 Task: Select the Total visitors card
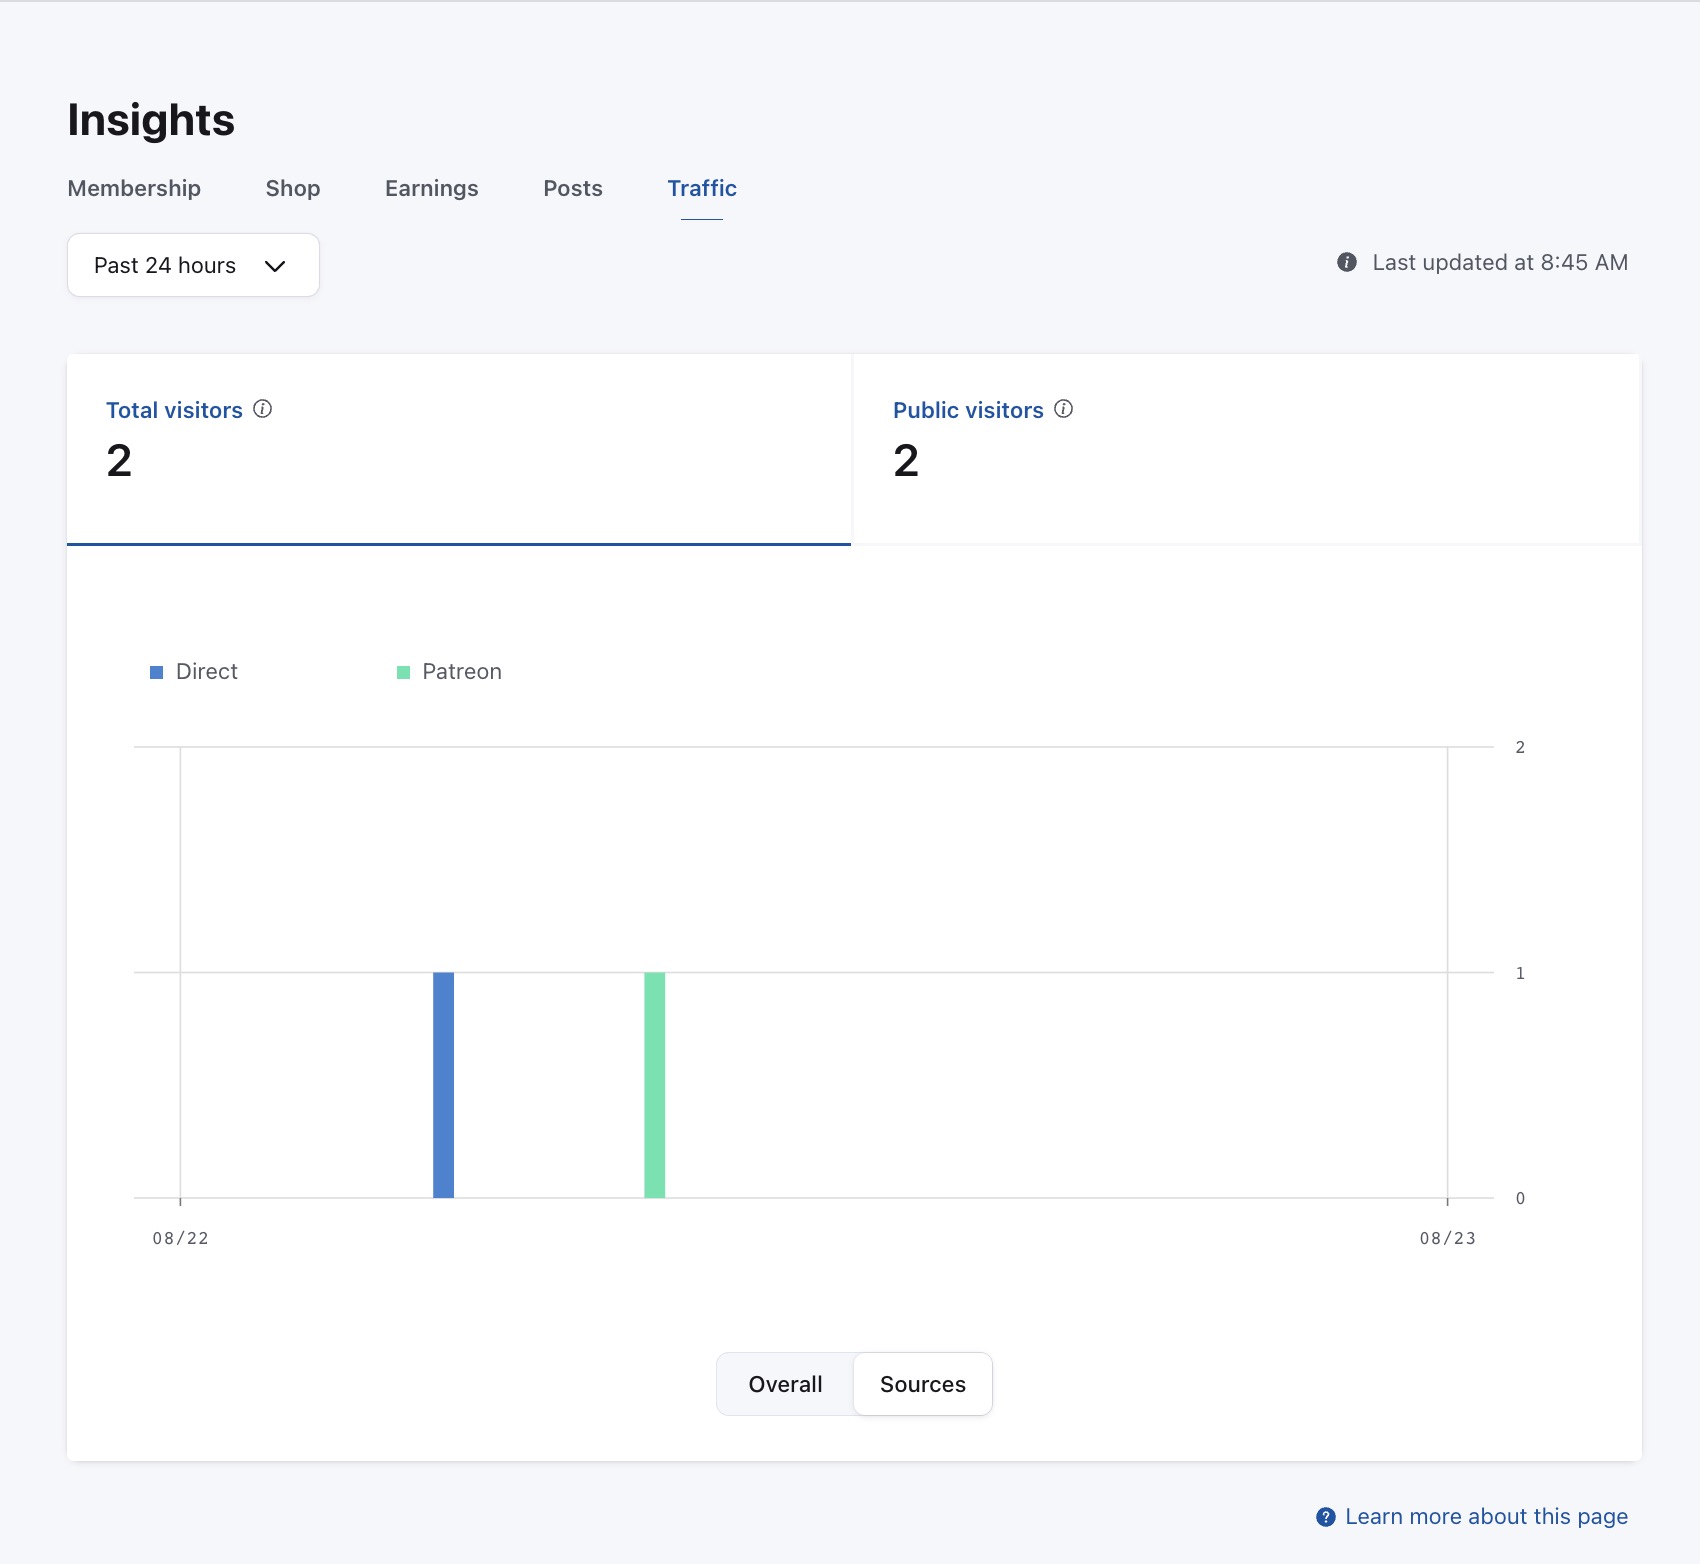pos(459,449)
